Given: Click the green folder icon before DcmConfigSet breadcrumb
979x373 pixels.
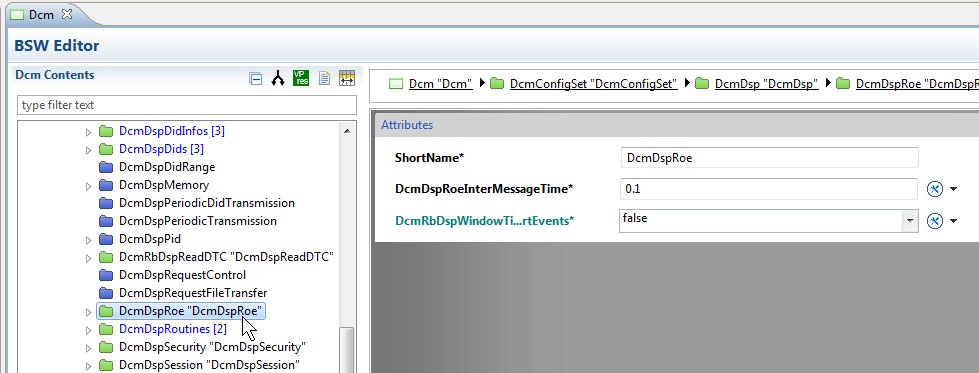Looking at the screenshot, I should 497,83.
